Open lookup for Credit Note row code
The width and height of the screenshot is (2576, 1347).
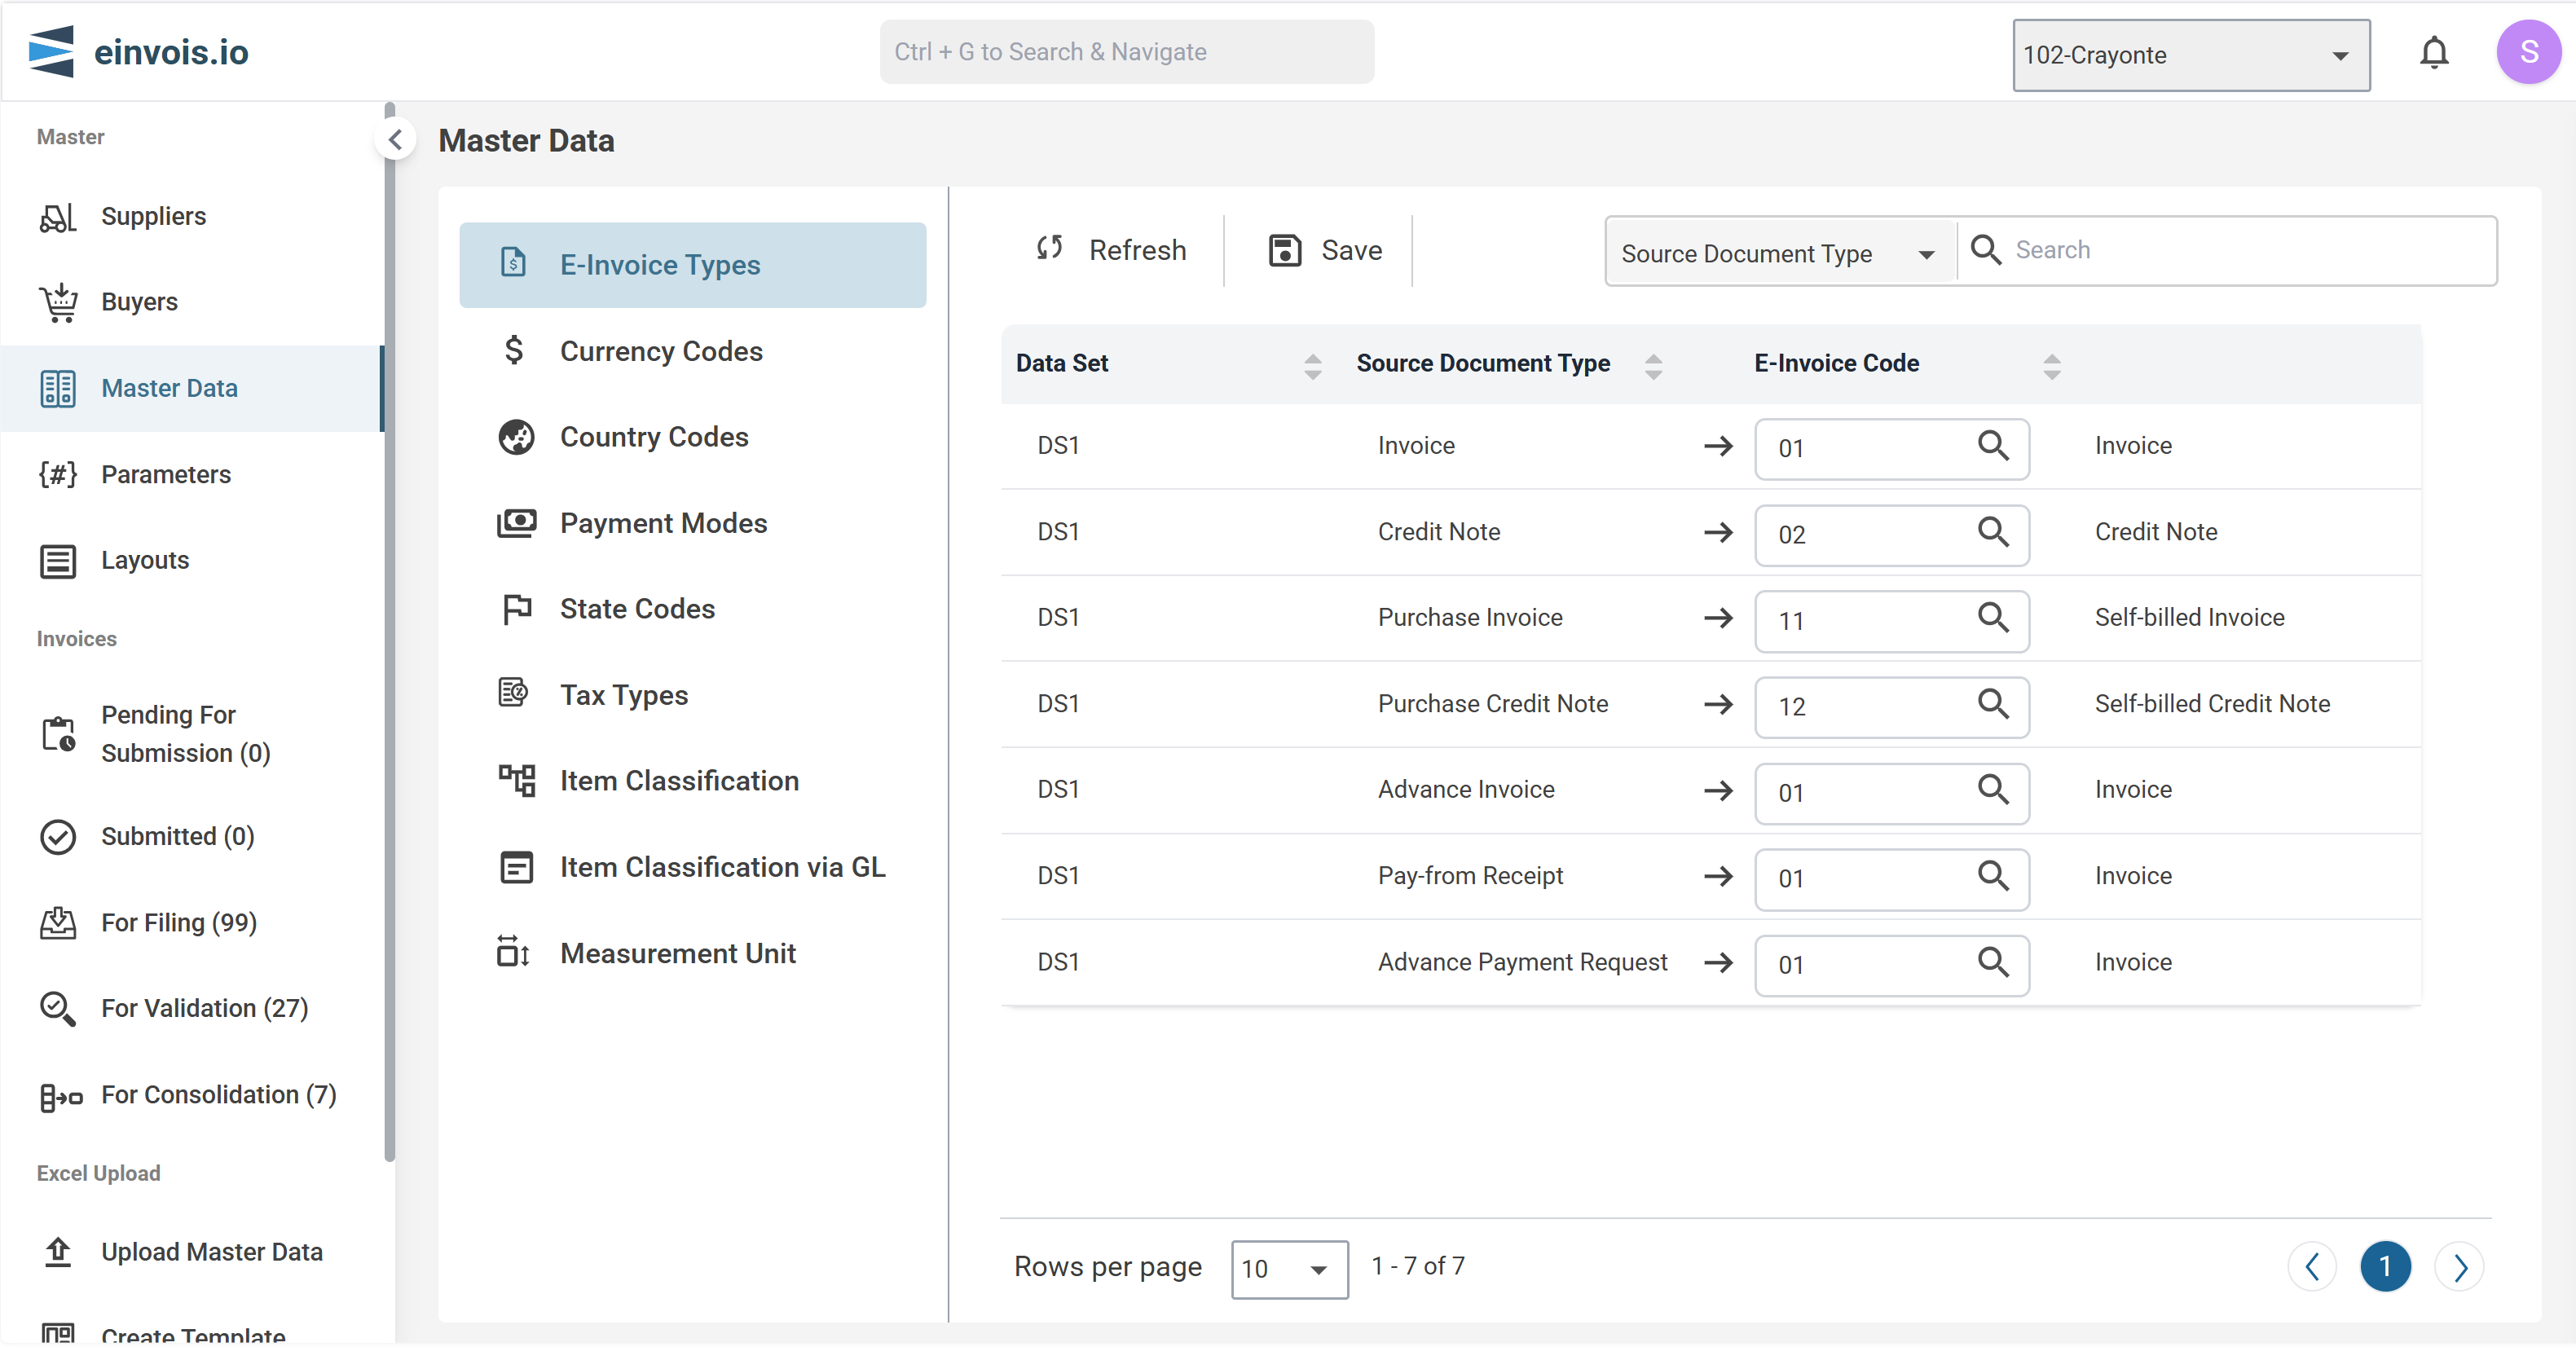tap(1993, 533)
